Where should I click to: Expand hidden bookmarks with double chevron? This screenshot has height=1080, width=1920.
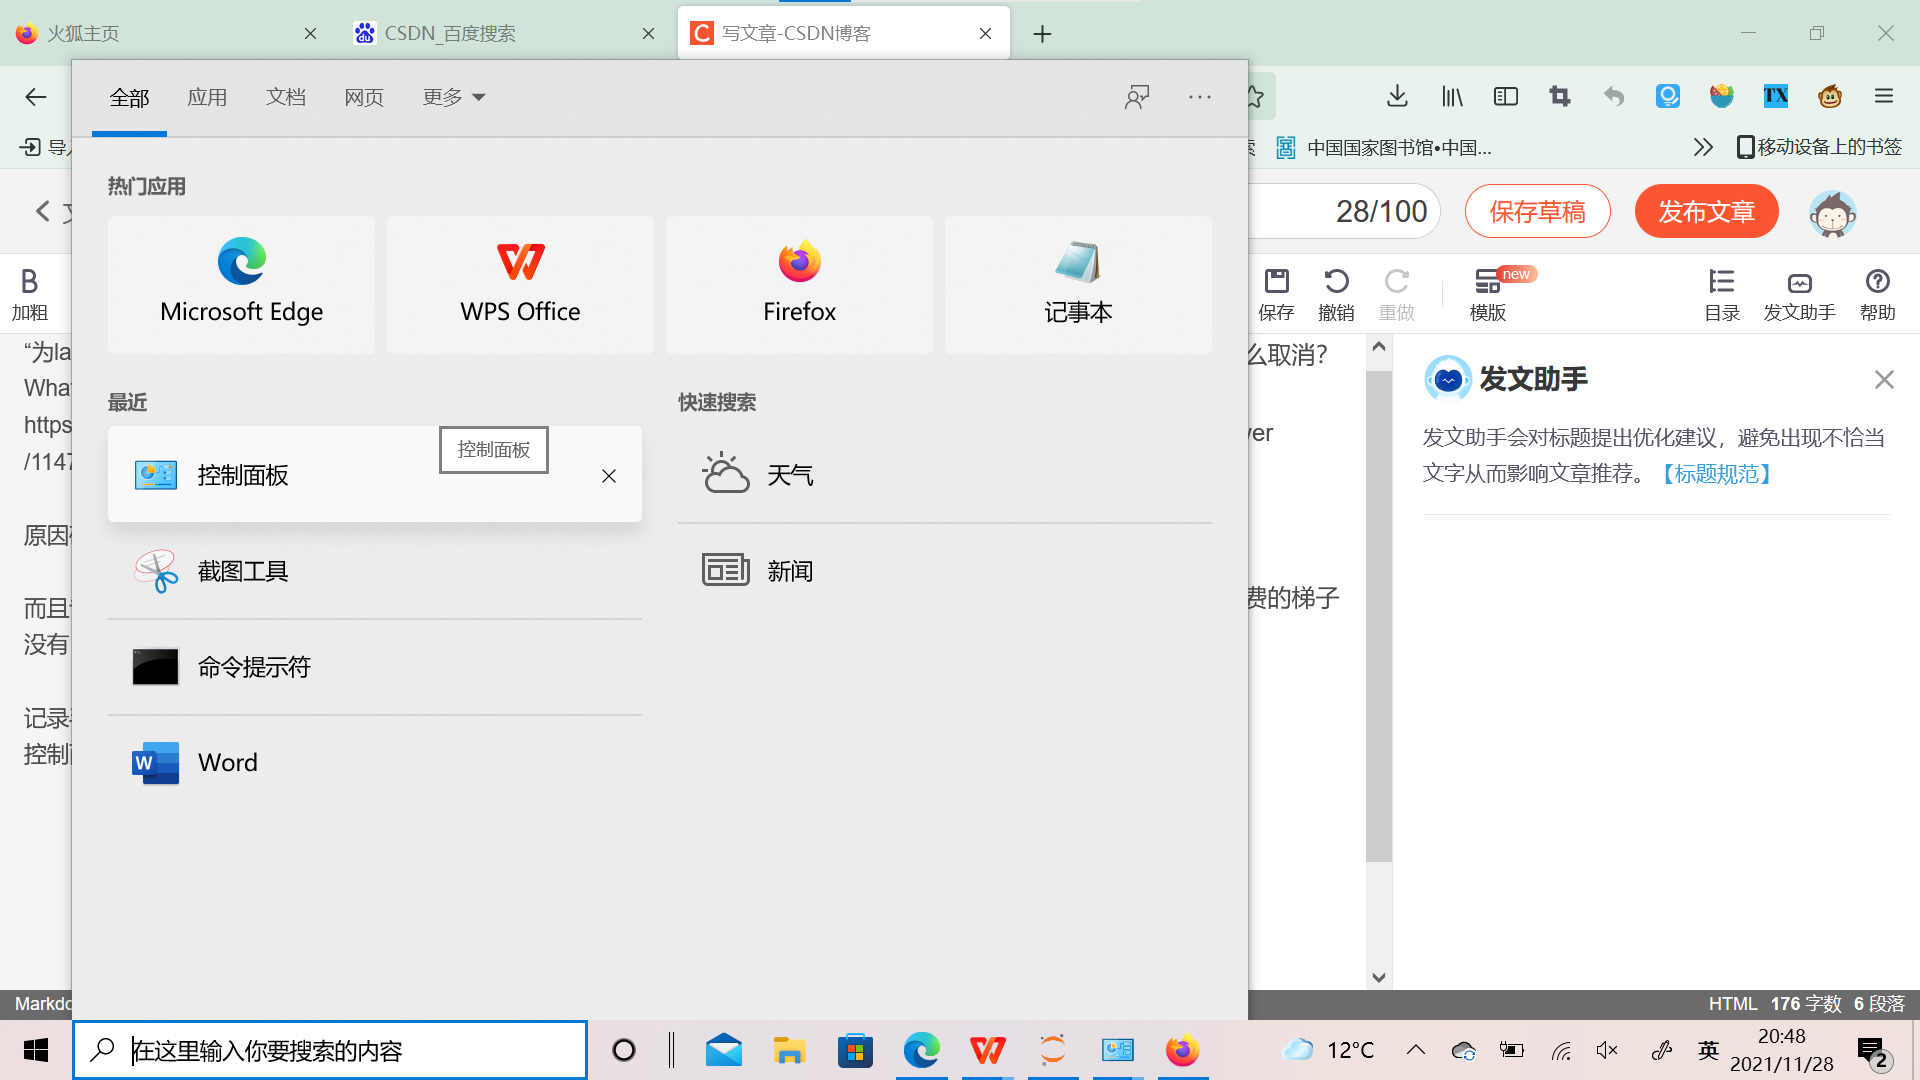pos(1702,148)
